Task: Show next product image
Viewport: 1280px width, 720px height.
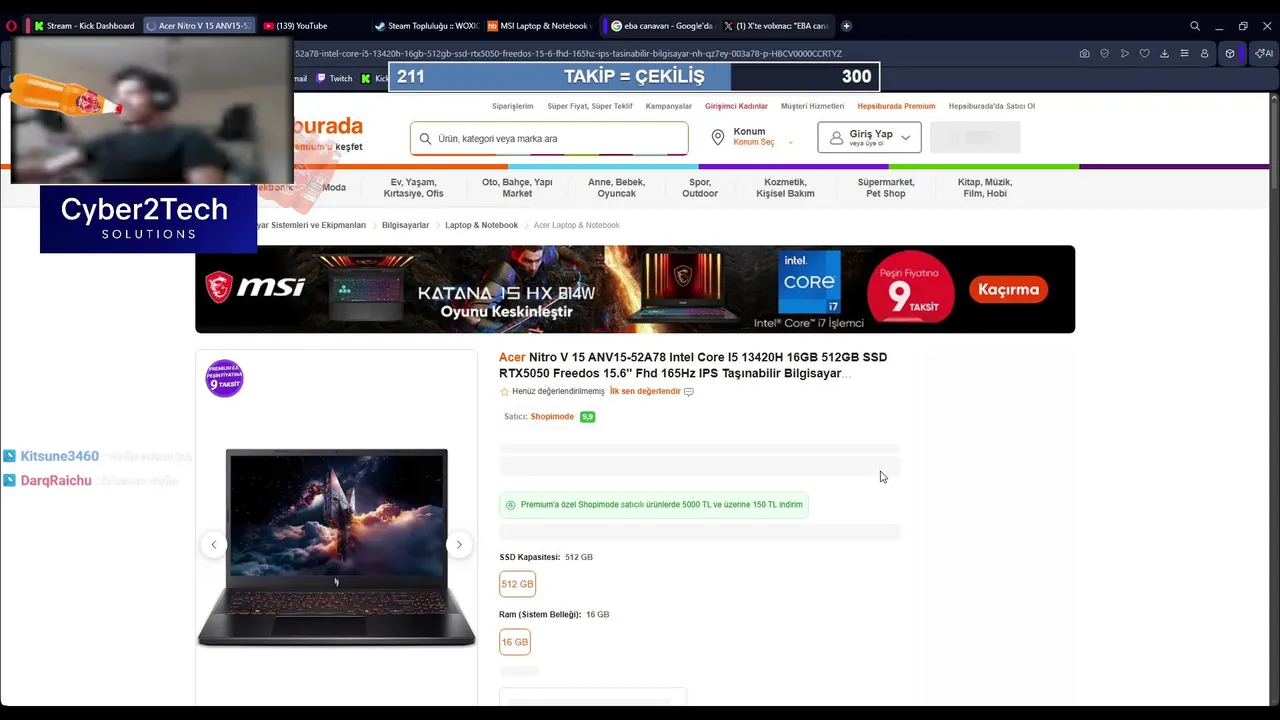Action: (x=459, y=545)
